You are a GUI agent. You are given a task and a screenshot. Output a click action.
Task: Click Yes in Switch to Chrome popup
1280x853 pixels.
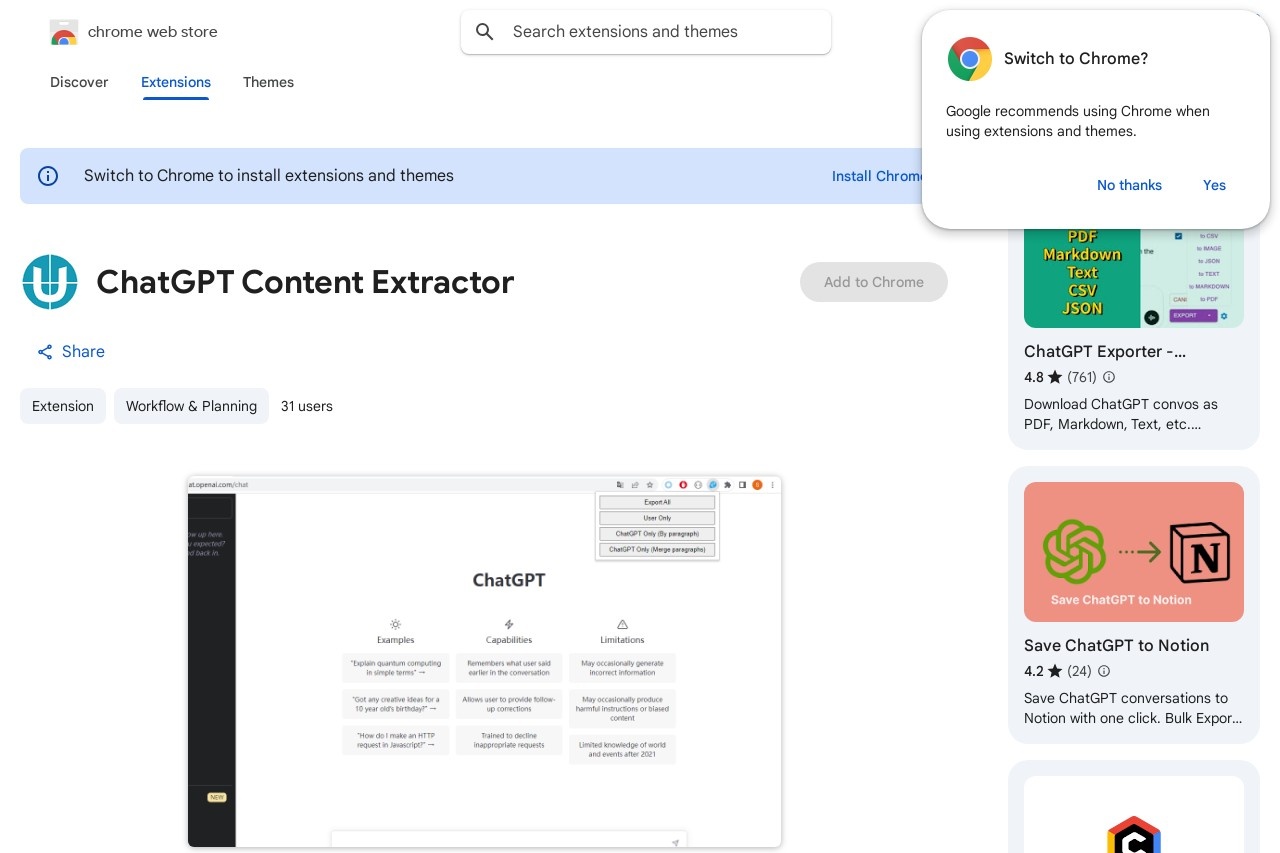tap(1214, 185)
